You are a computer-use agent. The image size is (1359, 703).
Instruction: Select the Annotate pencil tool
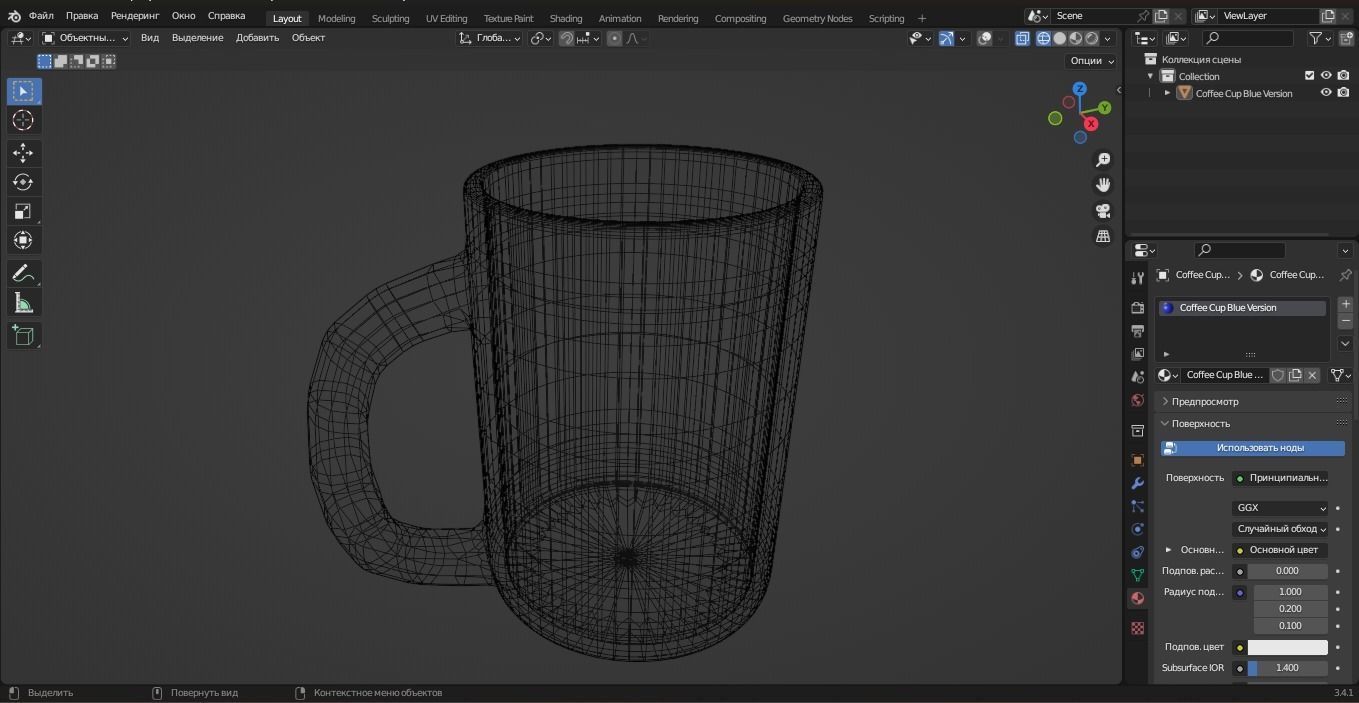23,273
